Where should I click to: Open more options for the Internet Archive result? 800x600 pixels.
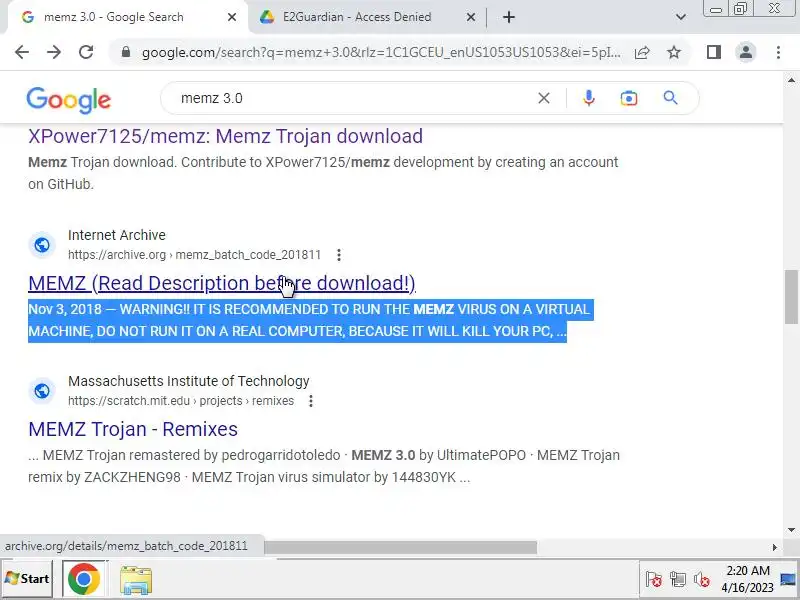tap(339, 255)
